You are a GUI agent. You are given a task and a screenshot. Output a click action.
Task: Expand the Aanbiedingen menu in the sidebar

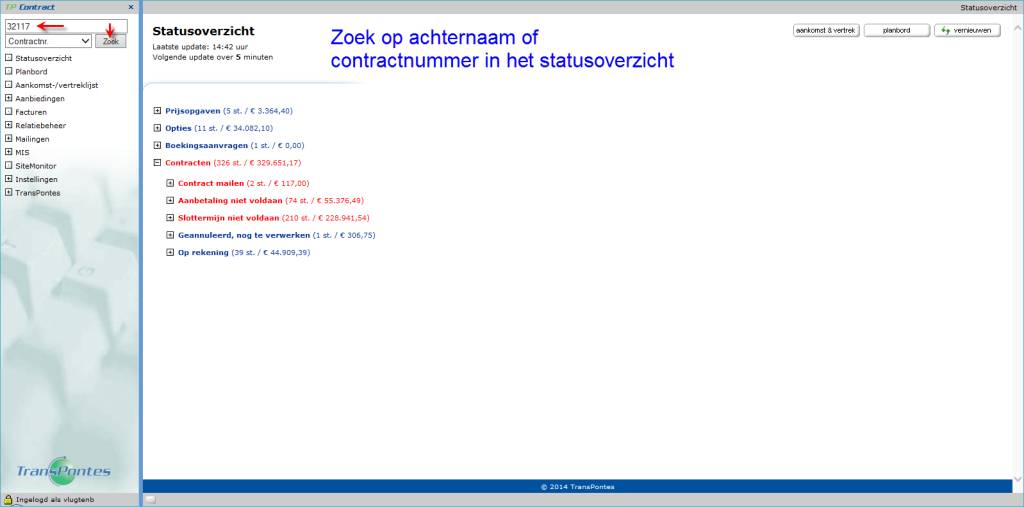pos(9,99)
